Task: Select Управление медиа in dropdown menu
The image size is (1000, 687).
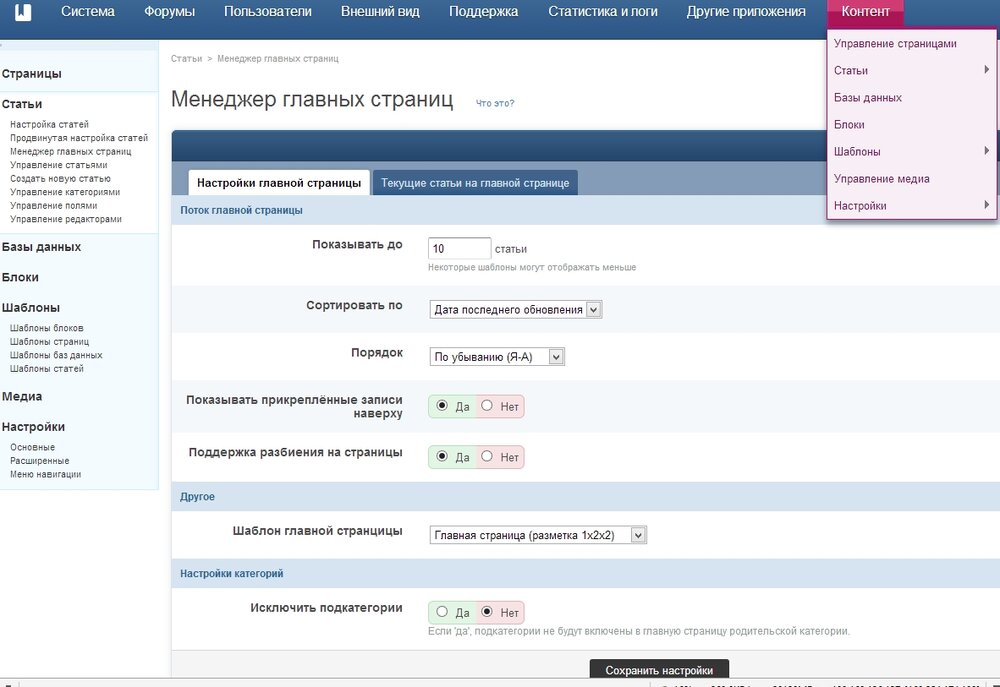Action: 882,179
